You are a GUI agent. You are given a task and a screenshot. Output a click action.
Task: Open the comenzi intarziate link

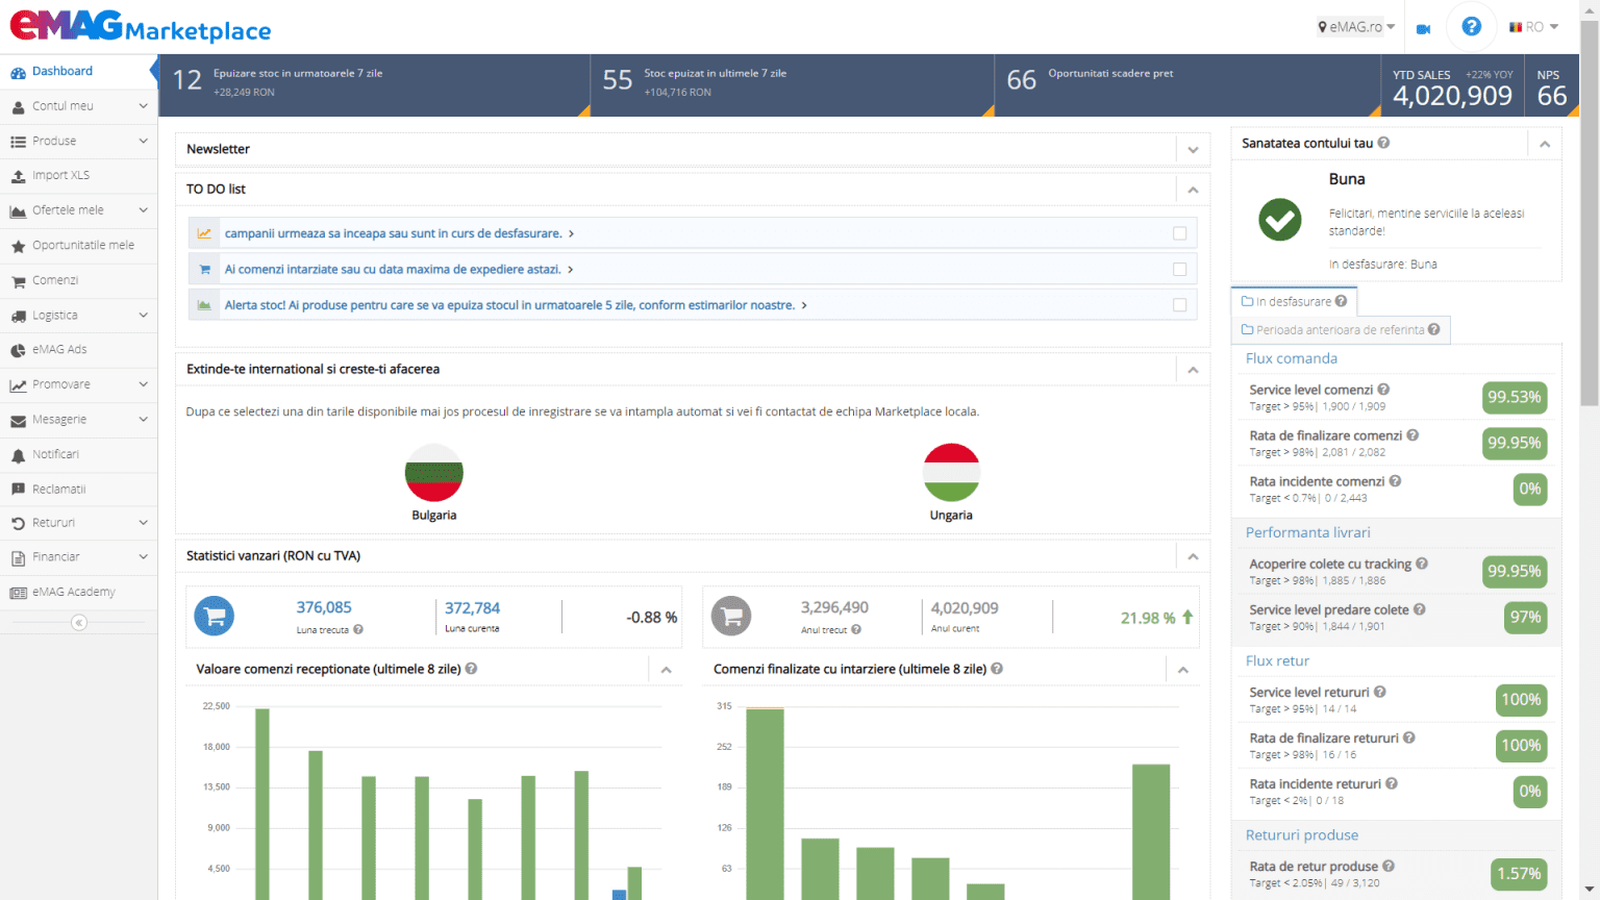[x=392, y=270]
